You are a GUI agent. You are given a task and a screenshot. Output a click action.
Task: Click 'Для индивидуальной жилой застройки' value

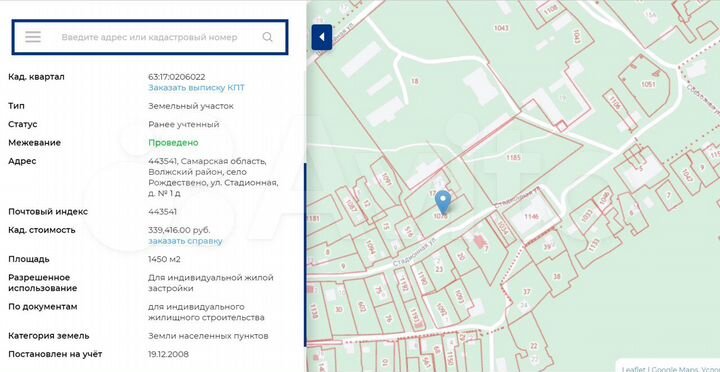coord(211,283)
